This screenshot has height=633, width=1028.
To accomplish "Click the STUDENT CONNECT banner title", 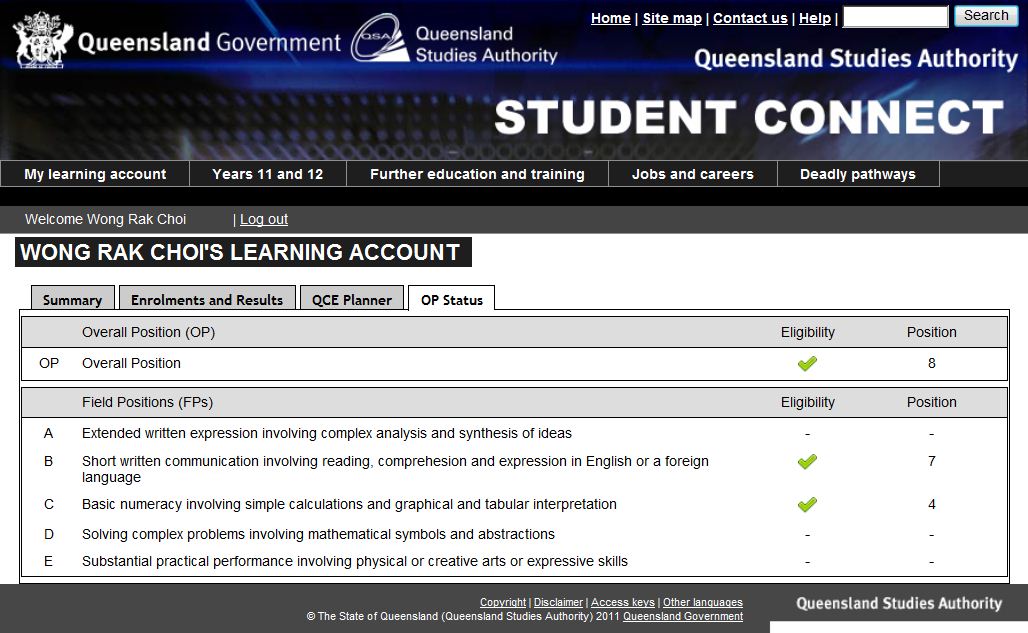I will coord(749,117).
